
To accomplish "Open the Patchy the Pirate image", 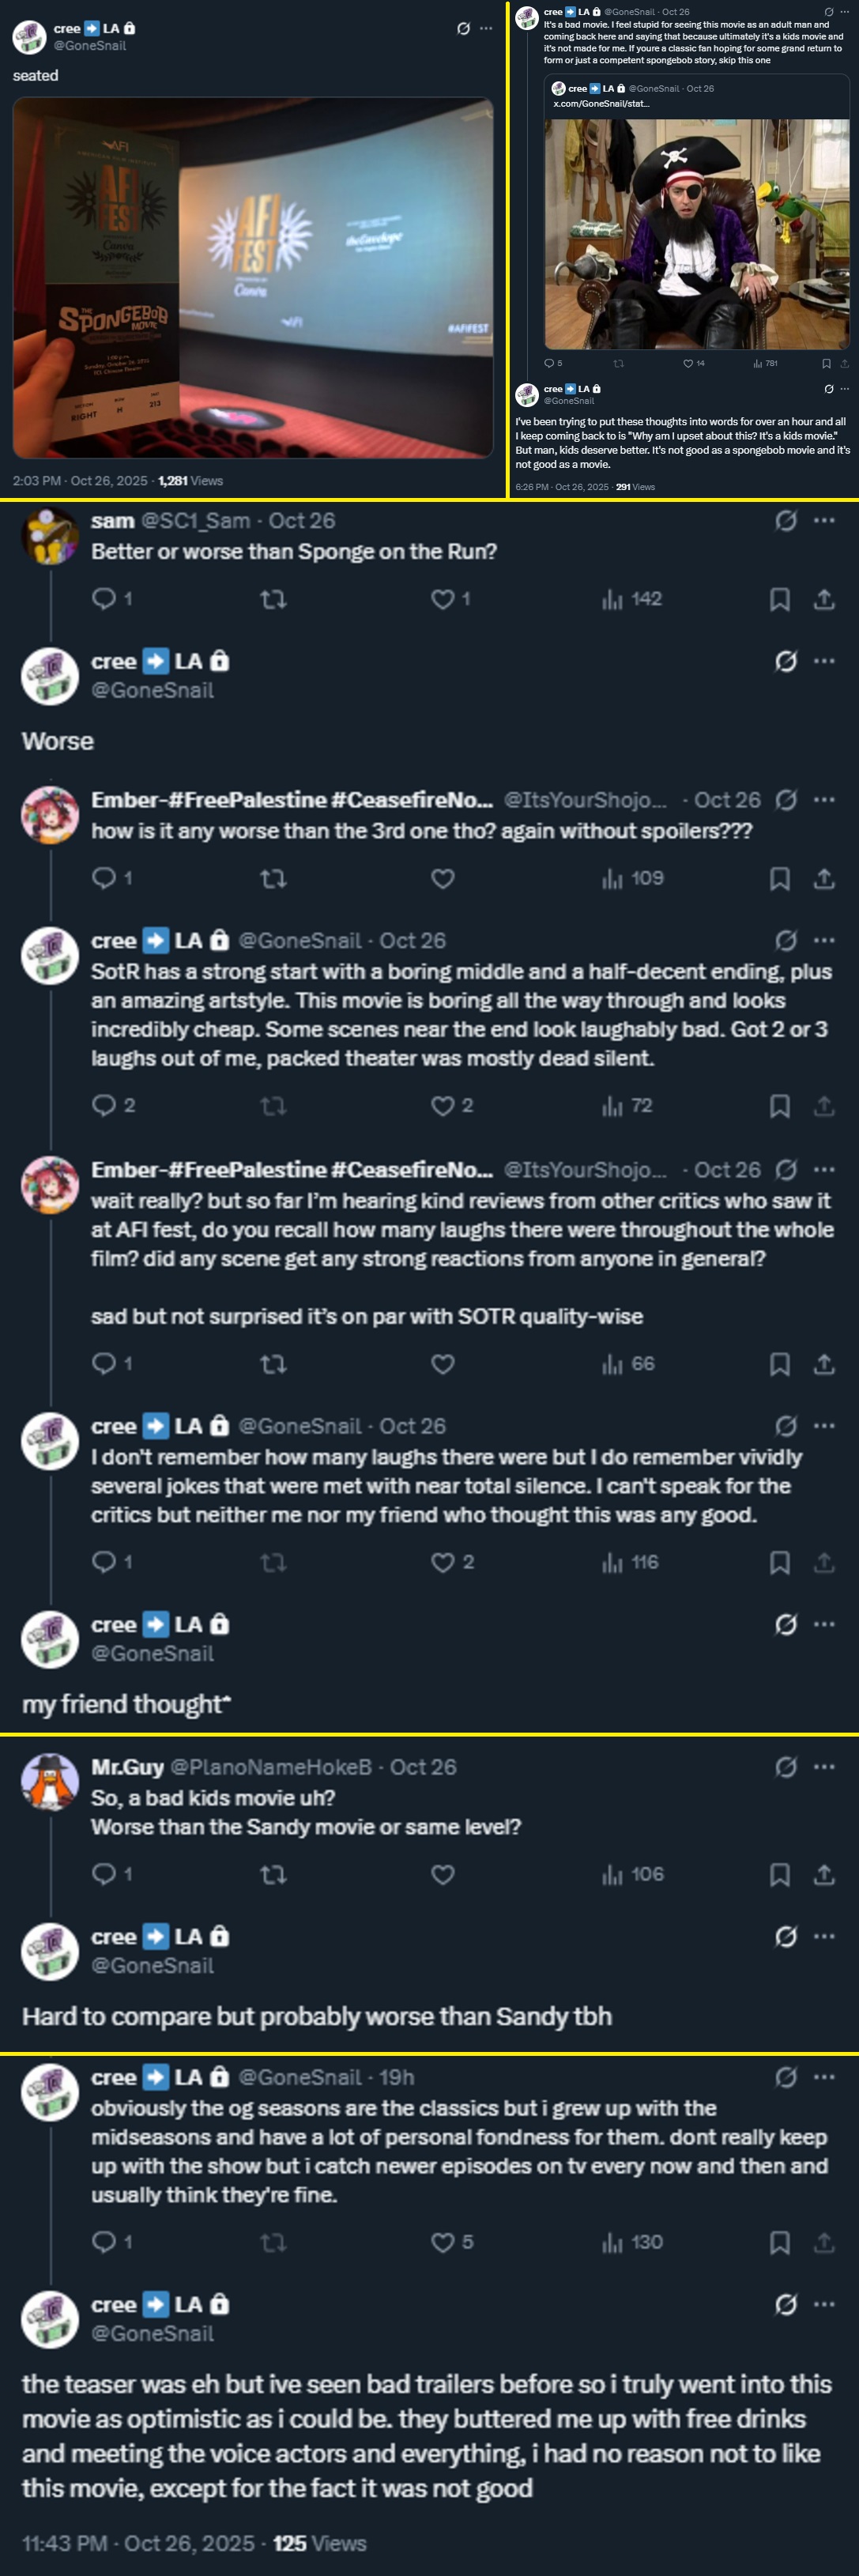I will pyautogui.click(x=696, y=233).
